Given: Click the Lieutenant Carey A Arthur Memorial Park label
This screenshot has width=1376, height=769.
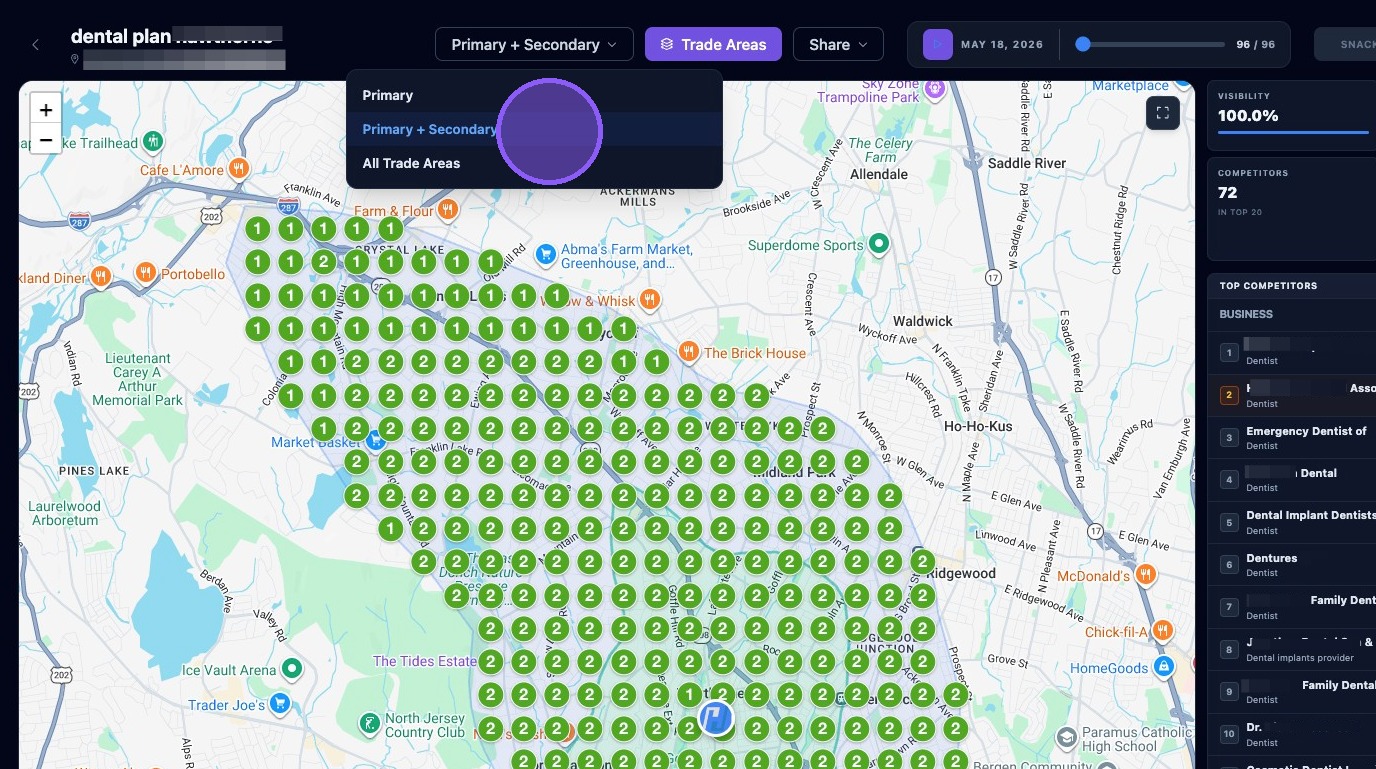Looking at the screenshot, I should point(138,379).
